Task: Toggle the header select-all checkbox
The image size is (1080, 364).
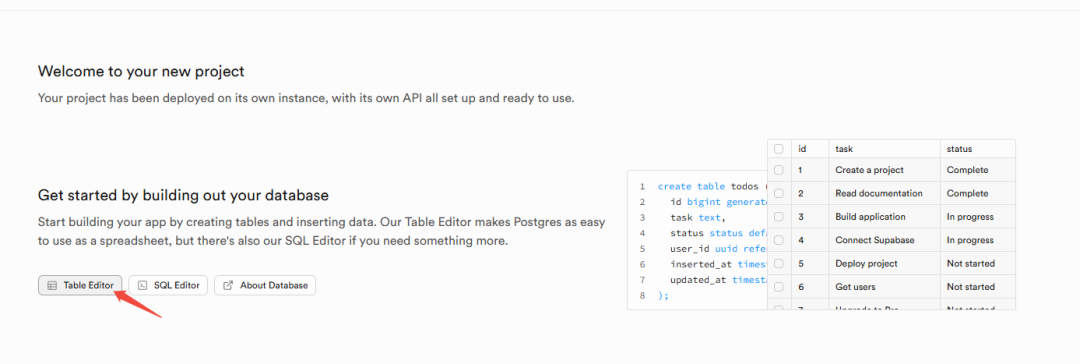Action: (779, 149)
